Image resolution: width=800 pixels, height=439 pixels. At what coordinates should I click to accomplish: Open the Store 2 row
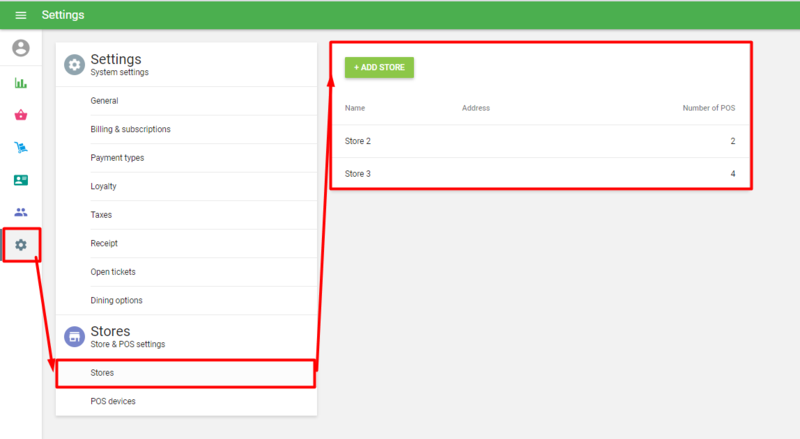point(540,141)
